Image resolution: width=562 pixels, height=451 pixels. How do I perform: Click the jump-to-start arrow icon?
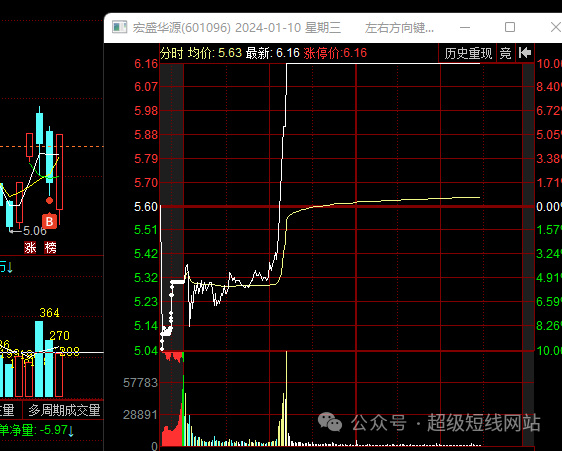[525, 53]
